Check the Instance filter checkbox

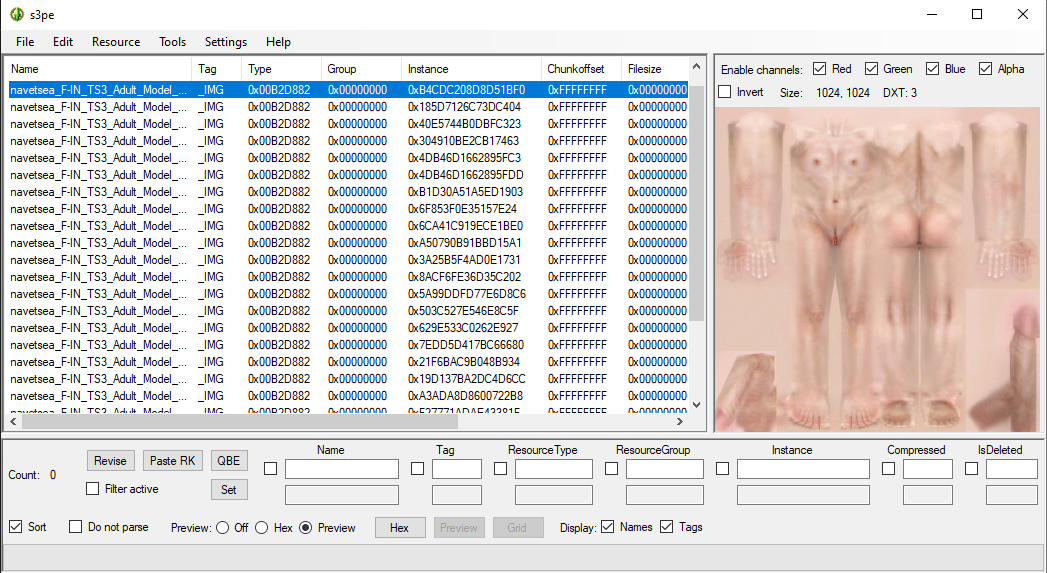[722, 469]
